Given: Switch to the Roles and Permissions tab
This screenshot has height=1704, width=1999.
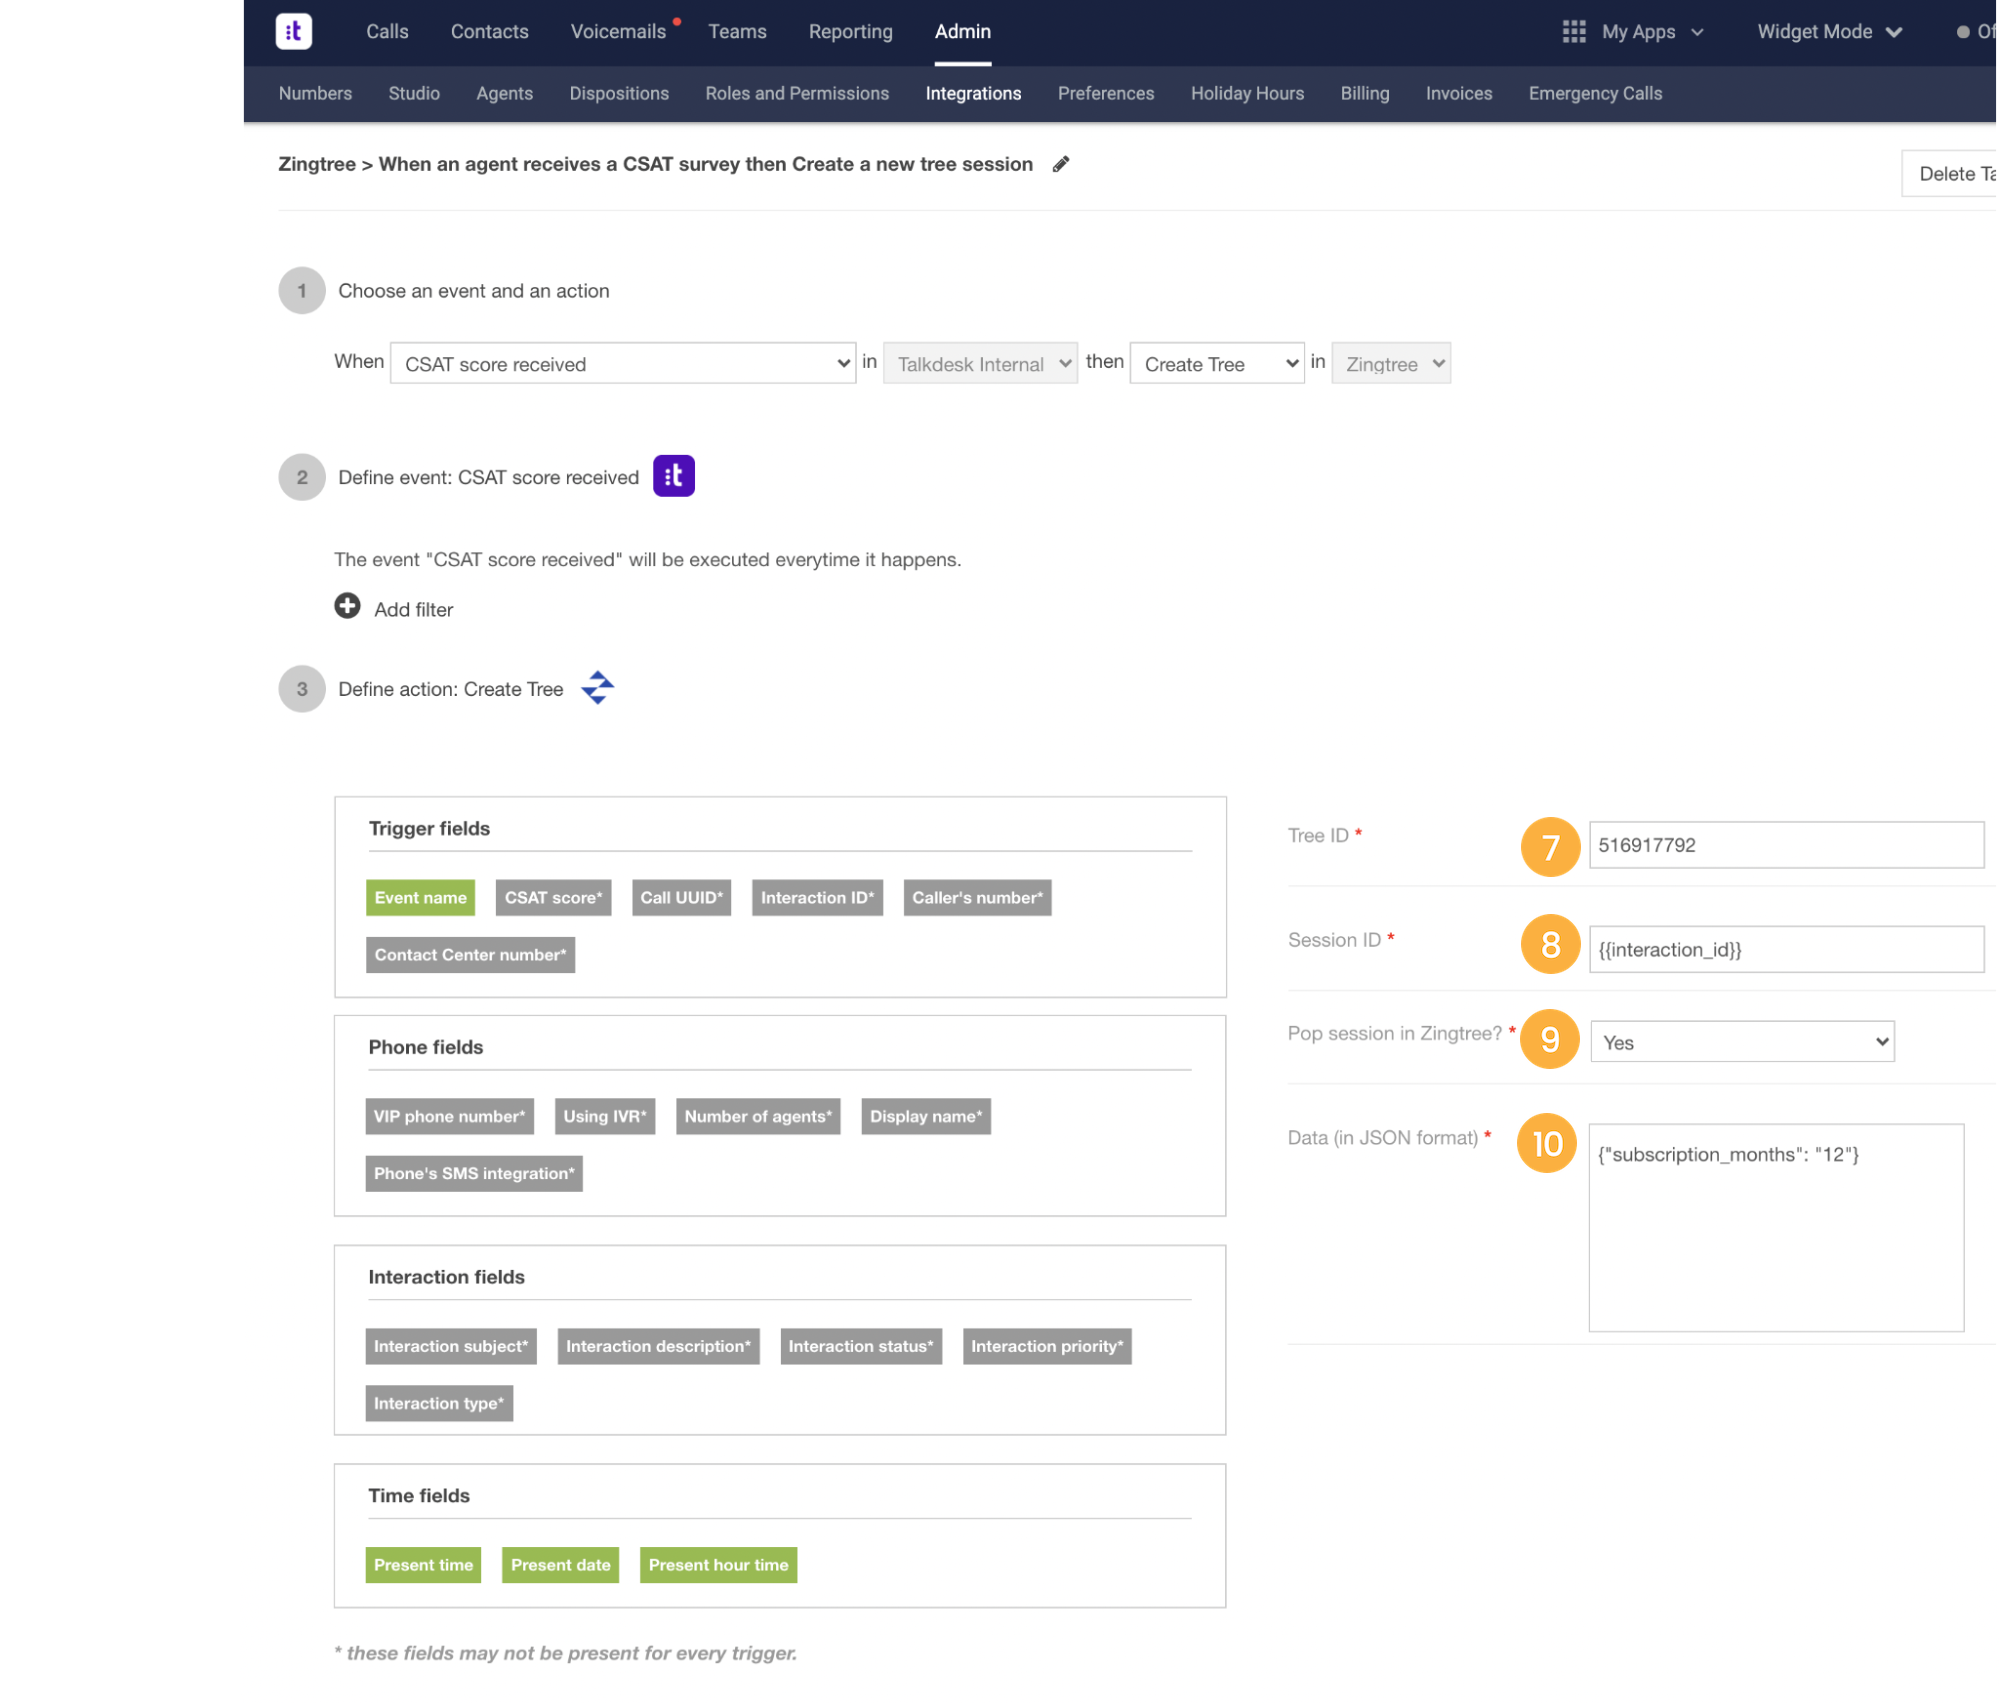Looking at the screenshot, I should pyautogui.click(x=797, y=93).
